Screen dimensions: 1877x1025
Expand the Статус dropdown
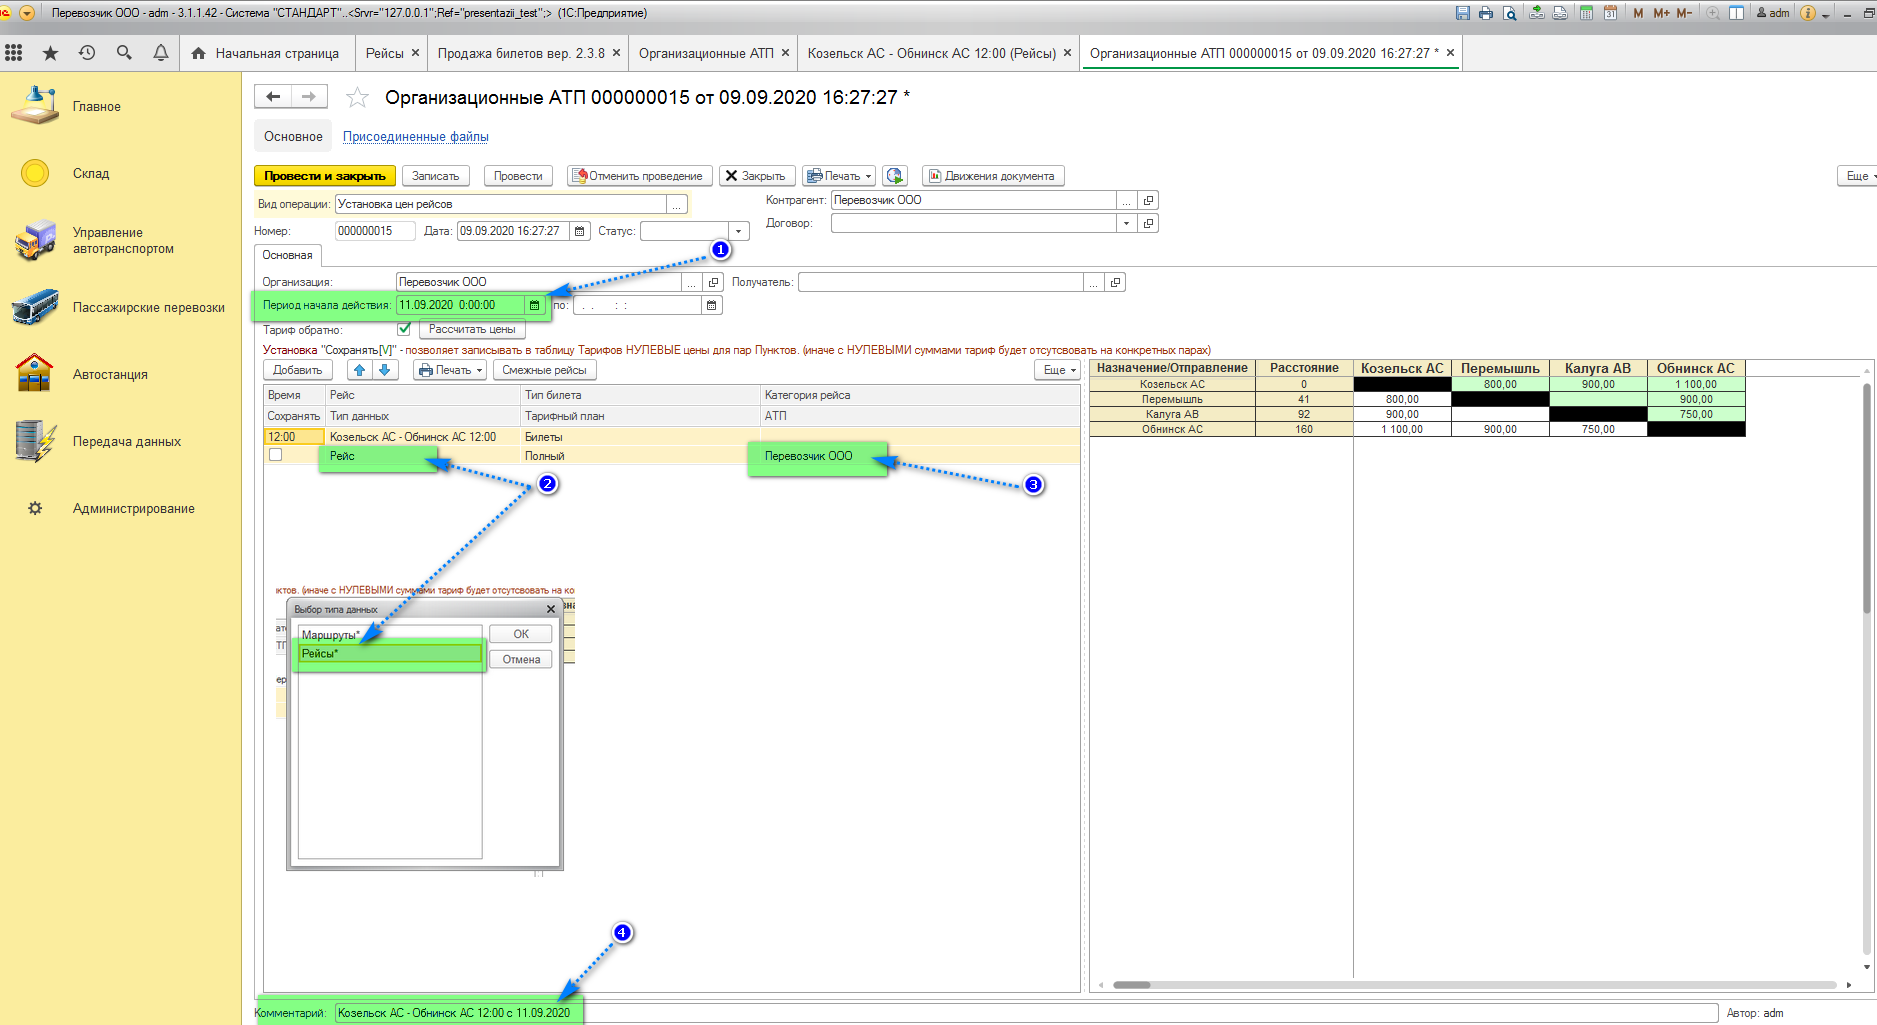(x=739, y=231)
